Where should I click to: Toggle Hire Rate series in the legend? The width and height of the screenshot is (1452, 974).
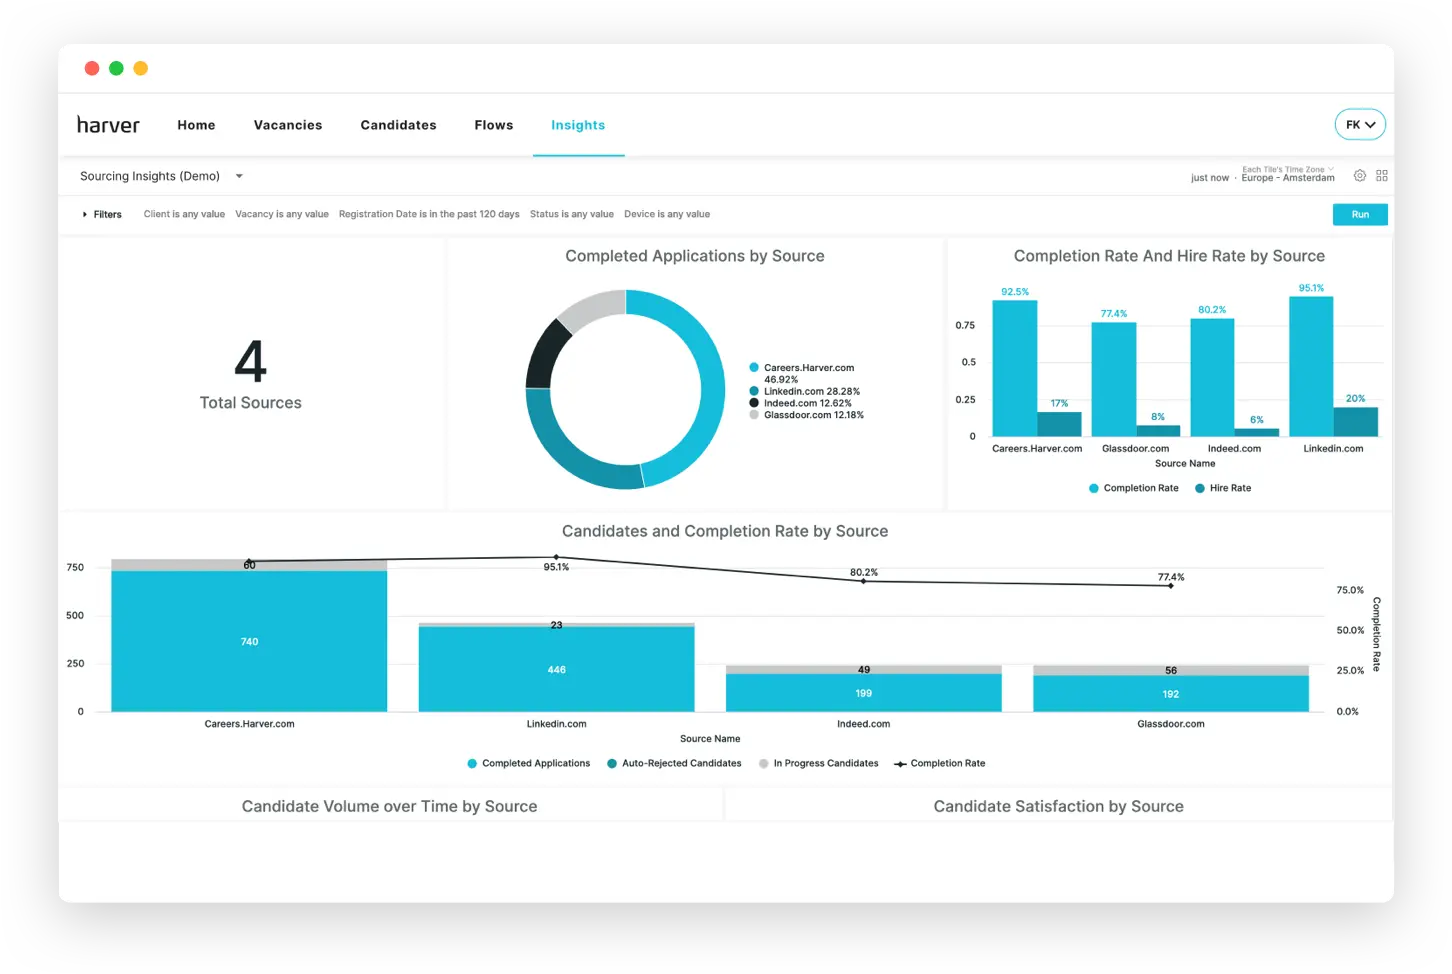click(1223, 488)
